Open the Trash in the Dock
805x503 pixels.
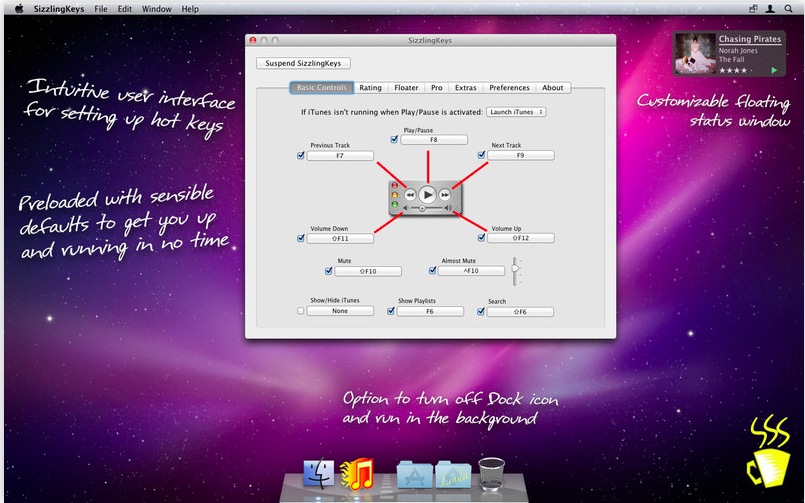[491, 473]
